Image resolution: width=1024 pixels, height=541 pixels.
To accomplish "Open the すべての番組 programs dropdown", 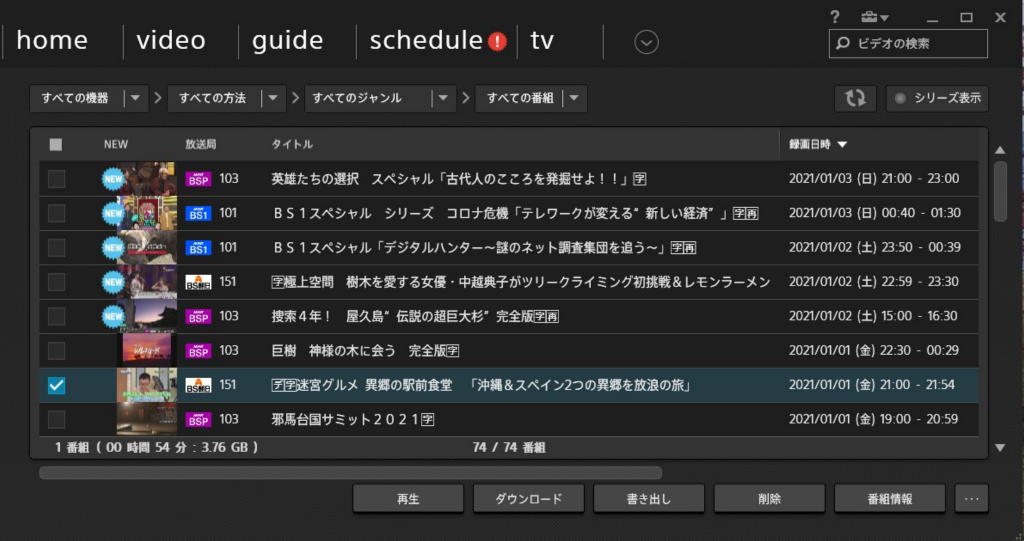I will pos(574,98).
